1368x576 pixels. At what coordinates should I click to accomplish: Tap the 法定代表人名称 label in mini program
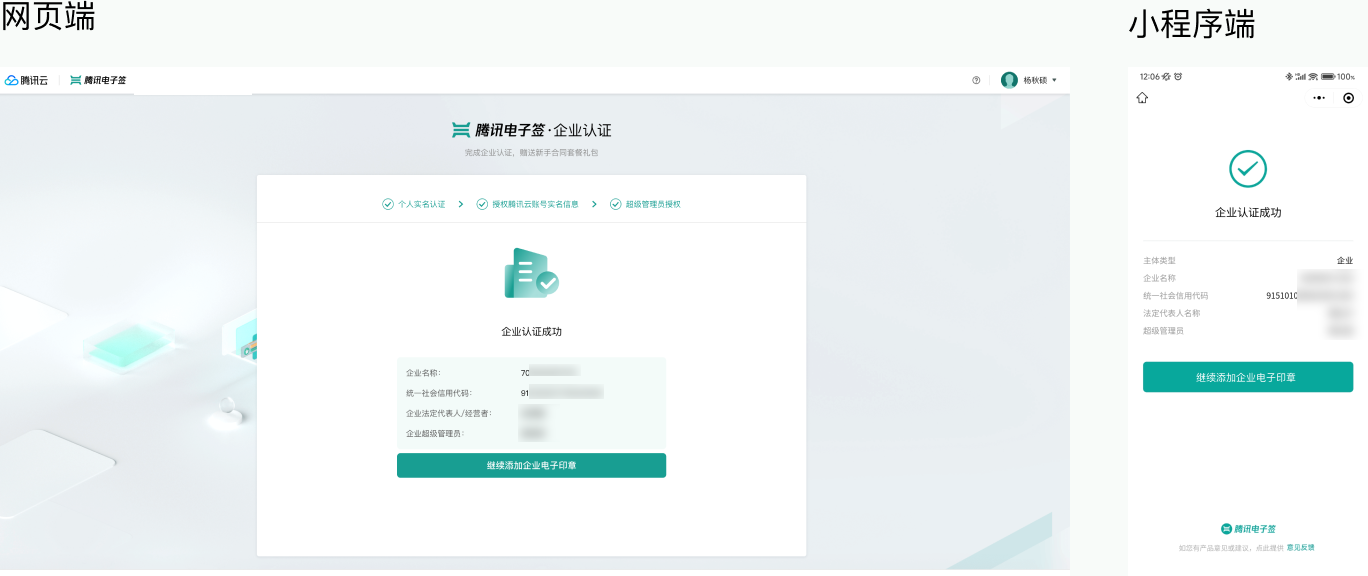1171,313
